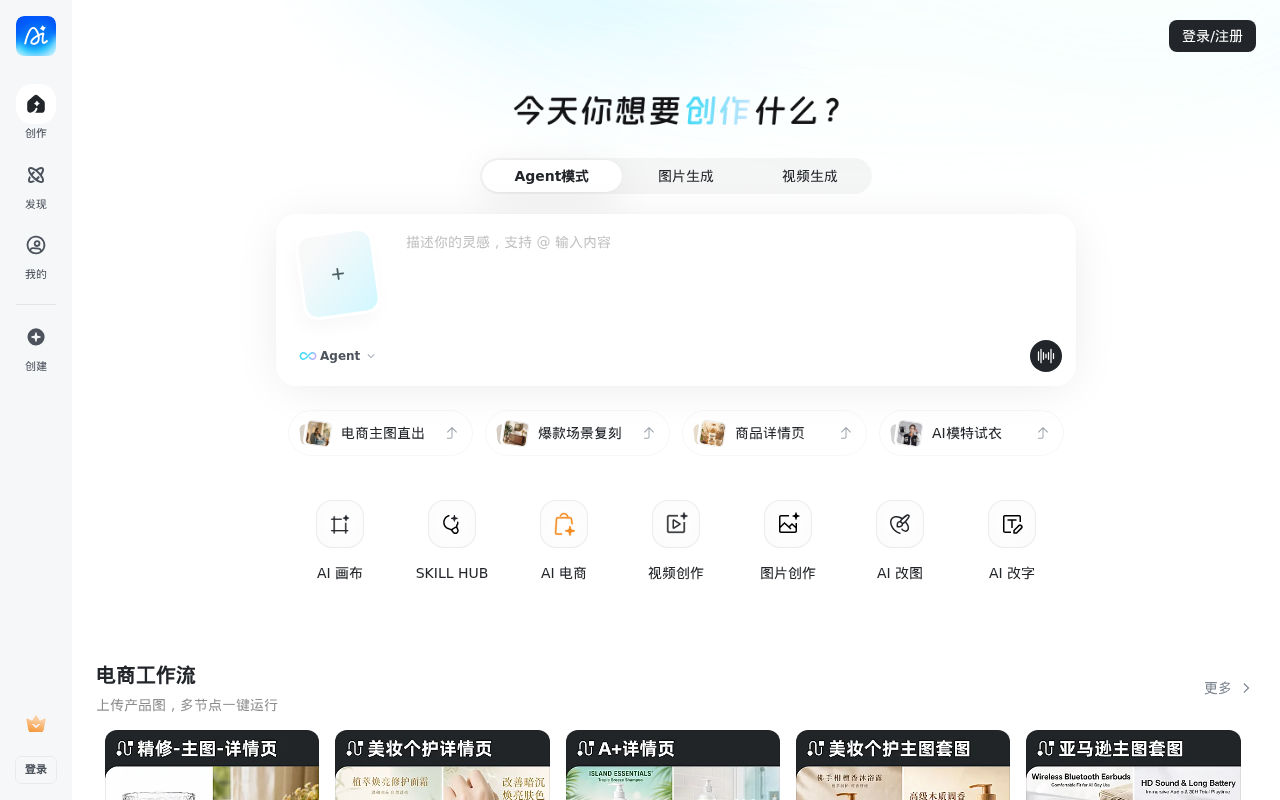This screenshot has height=800, width=1280.
Task: Open the 图片创作 tool icon
Action: 788,524
